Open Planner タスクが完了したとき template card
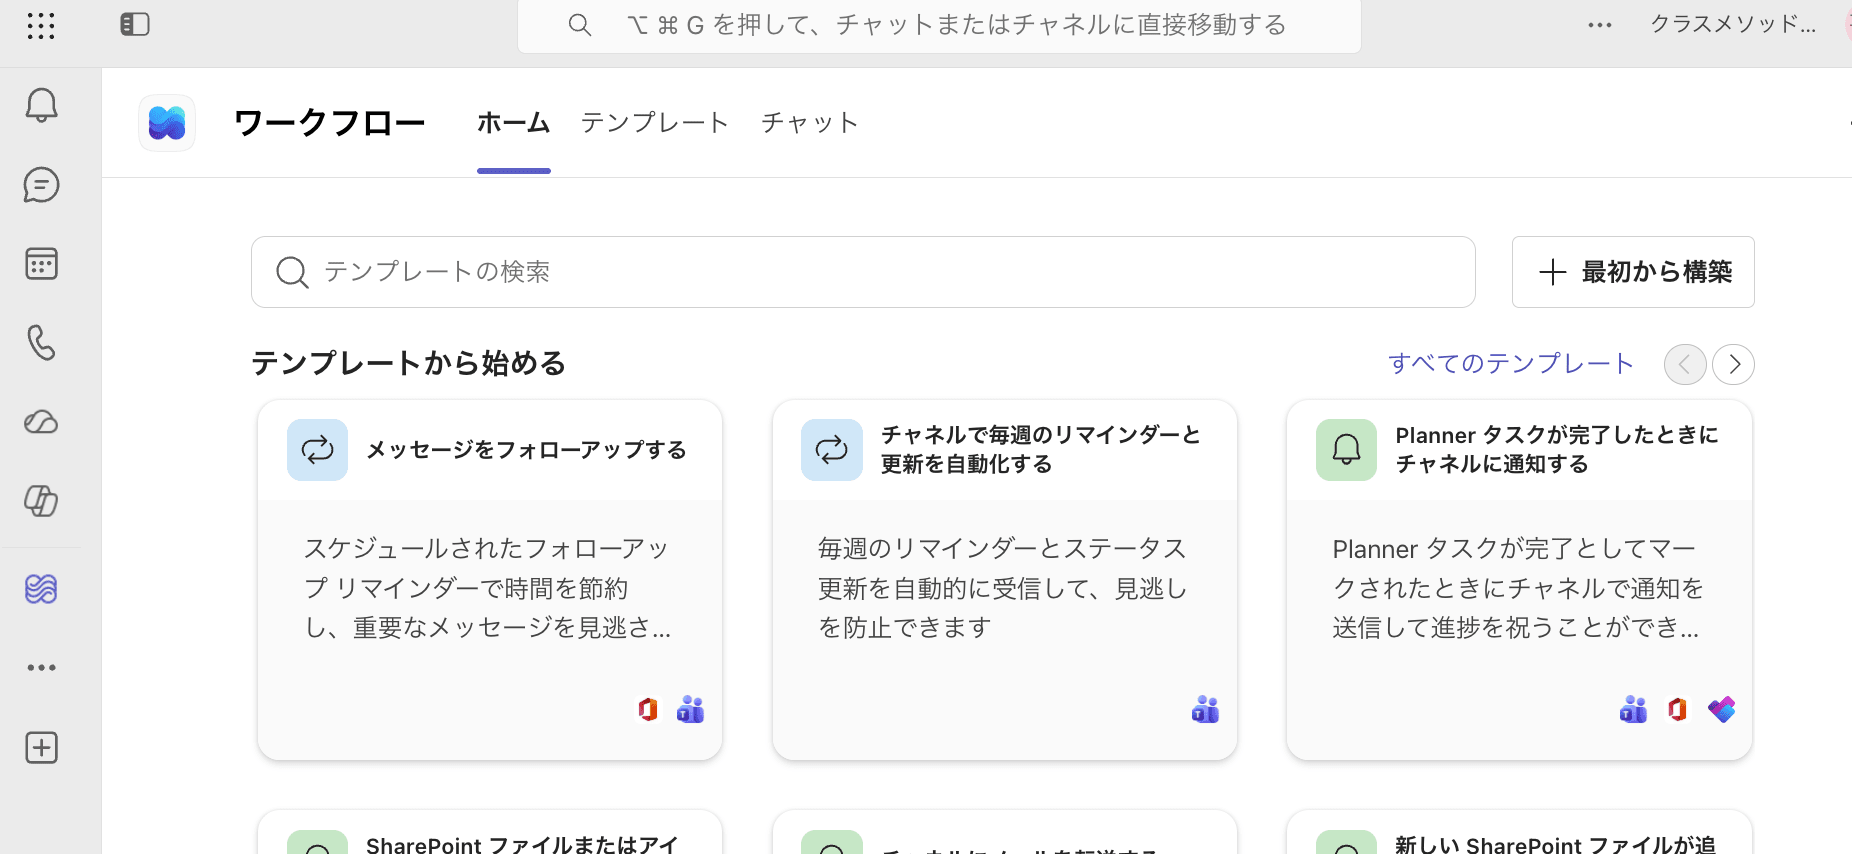 pyautogui.click(x=1519, y=580)
